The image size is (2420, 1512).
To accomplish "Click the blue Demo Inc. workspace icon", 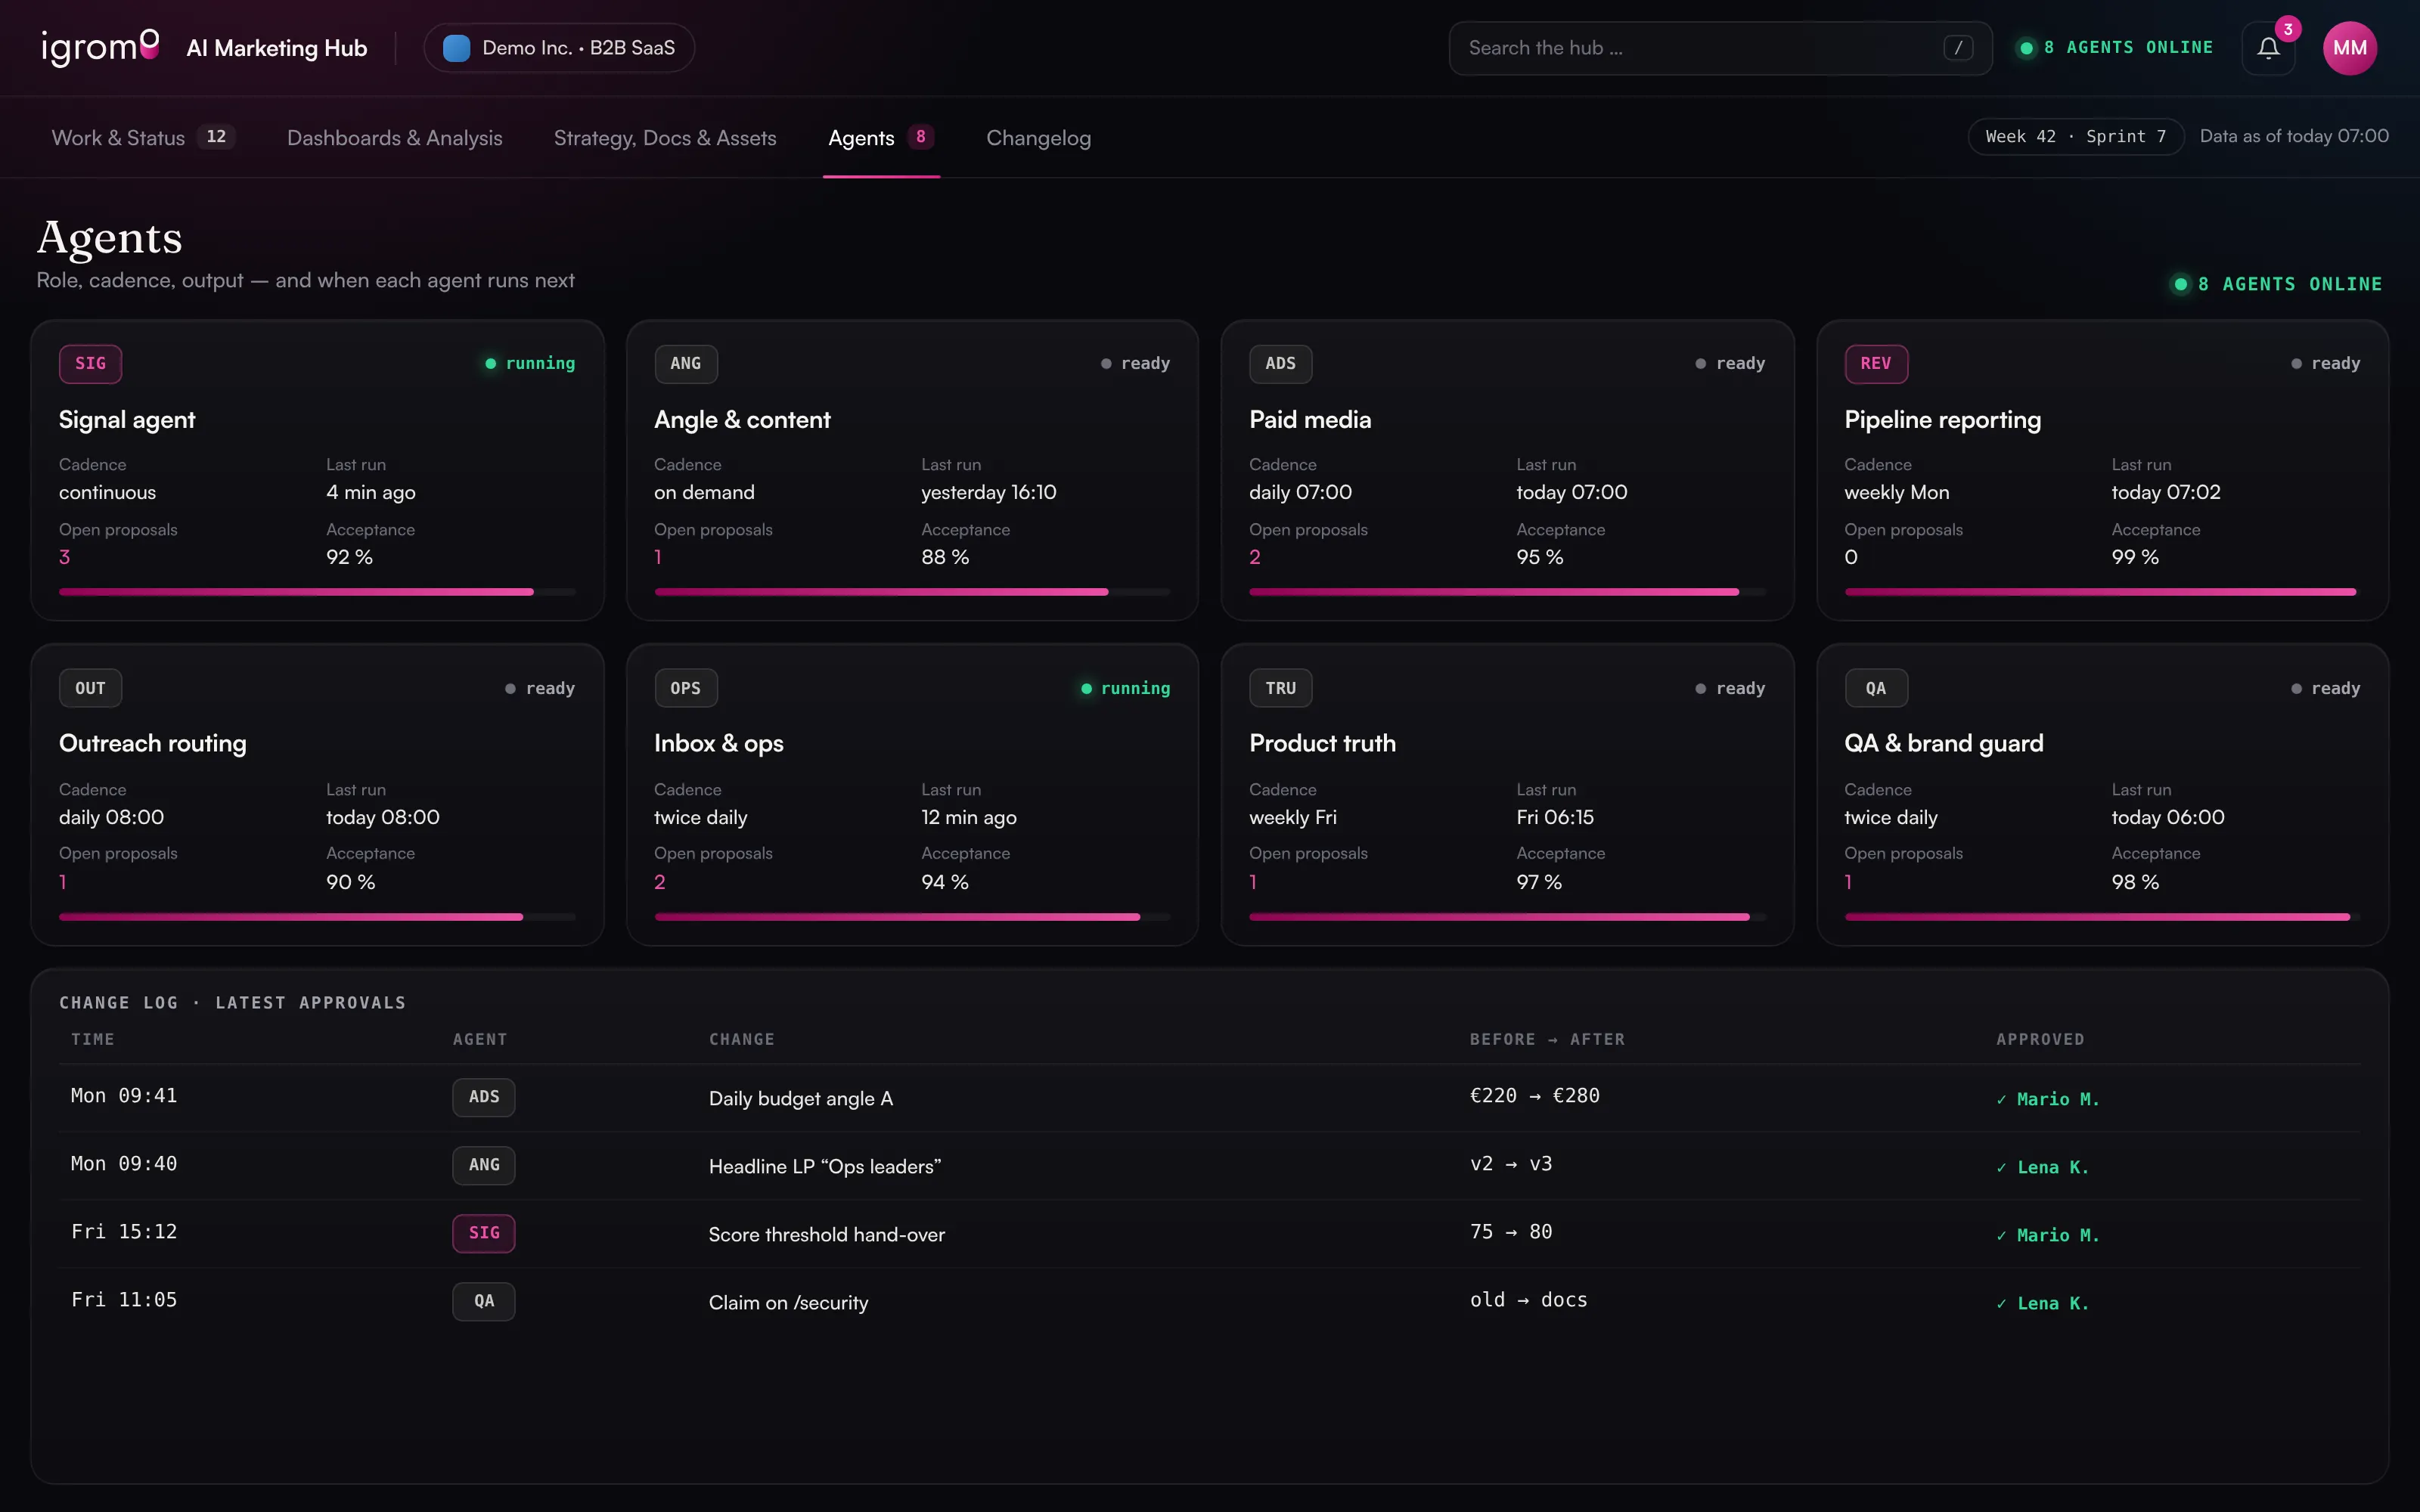I will pos(456,48).
